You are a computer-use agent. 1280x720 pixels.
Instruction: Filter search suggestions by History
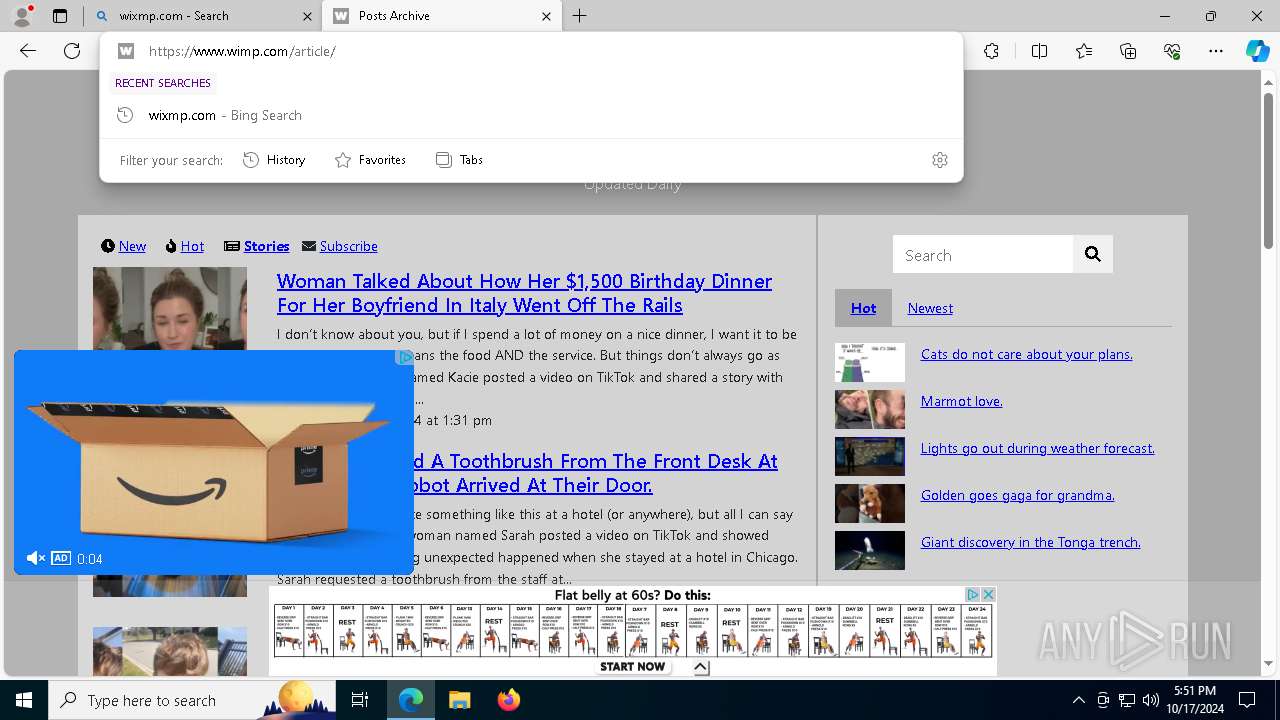point(274,160)
